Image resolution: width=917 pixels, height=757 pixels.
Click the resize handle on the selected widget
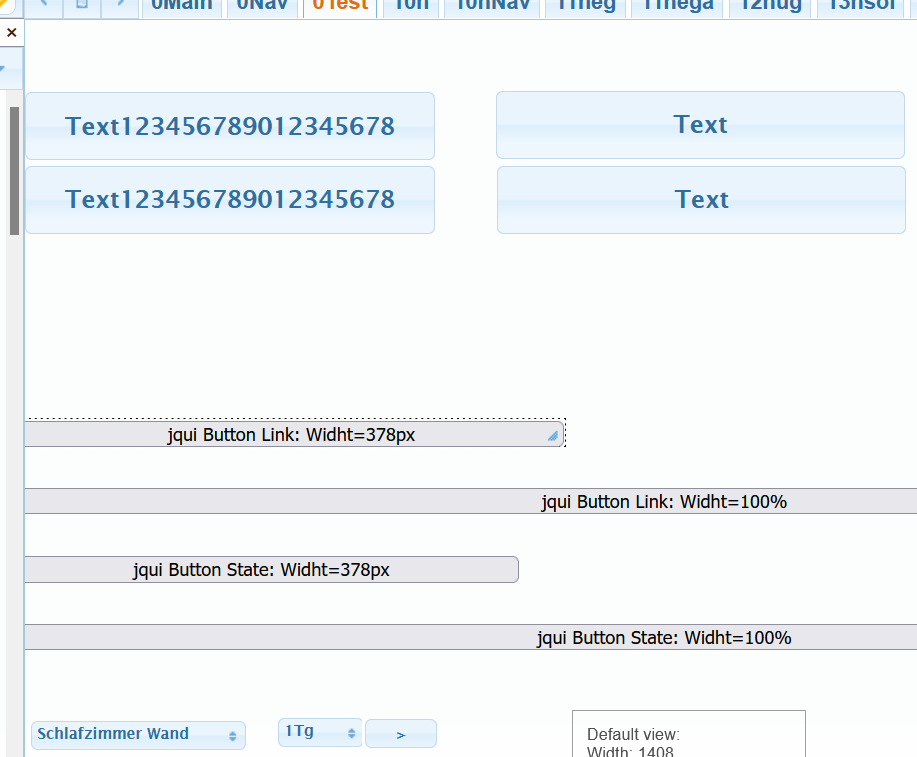pyautogui.click(x=552, y=436)
